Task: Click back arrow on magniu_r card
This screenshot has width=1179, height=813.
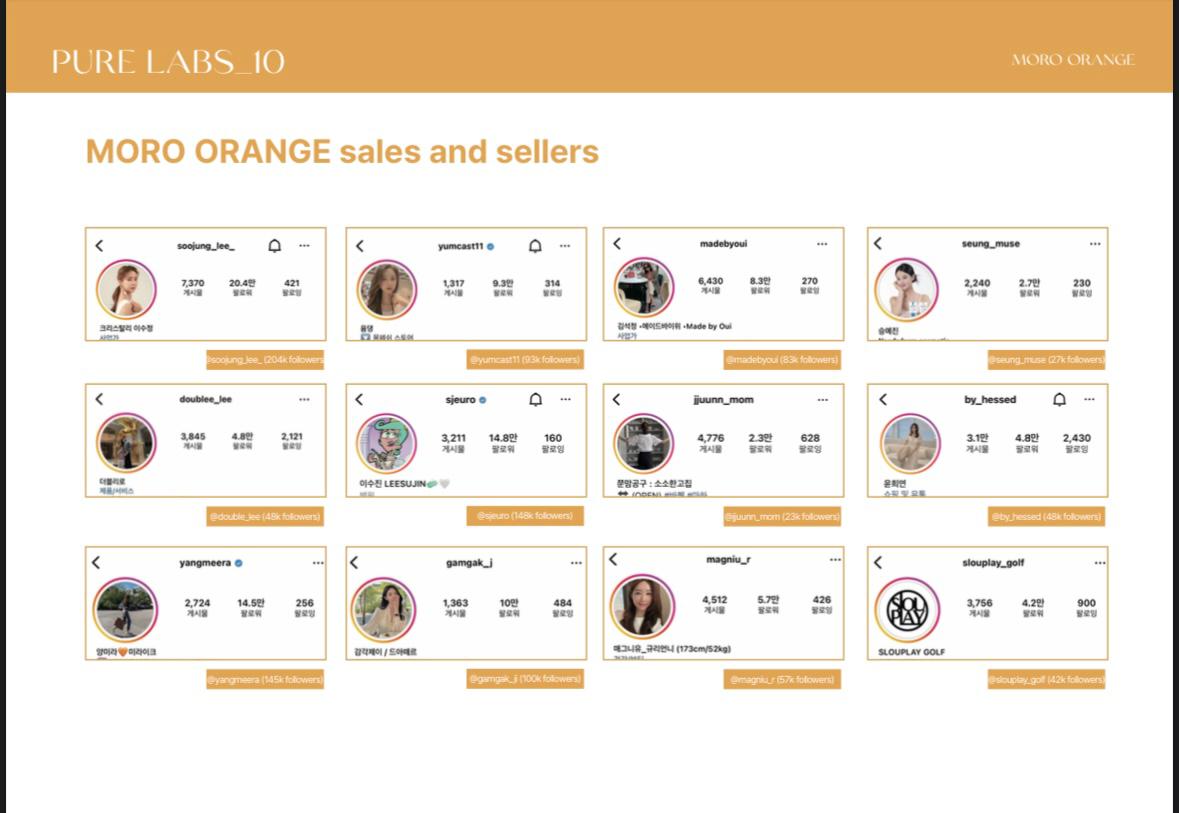Action: (x=614, y=560)
